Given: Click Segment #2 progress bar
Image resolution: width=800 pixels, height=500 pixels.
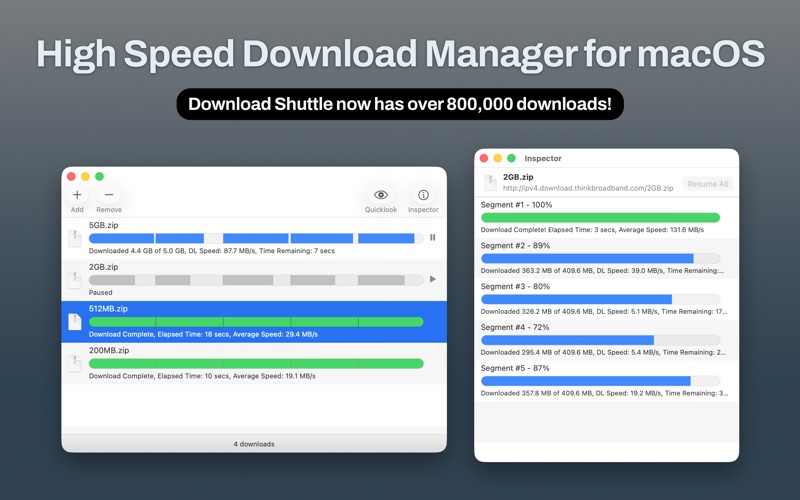Looking at the screenshot, I should 601,259.
